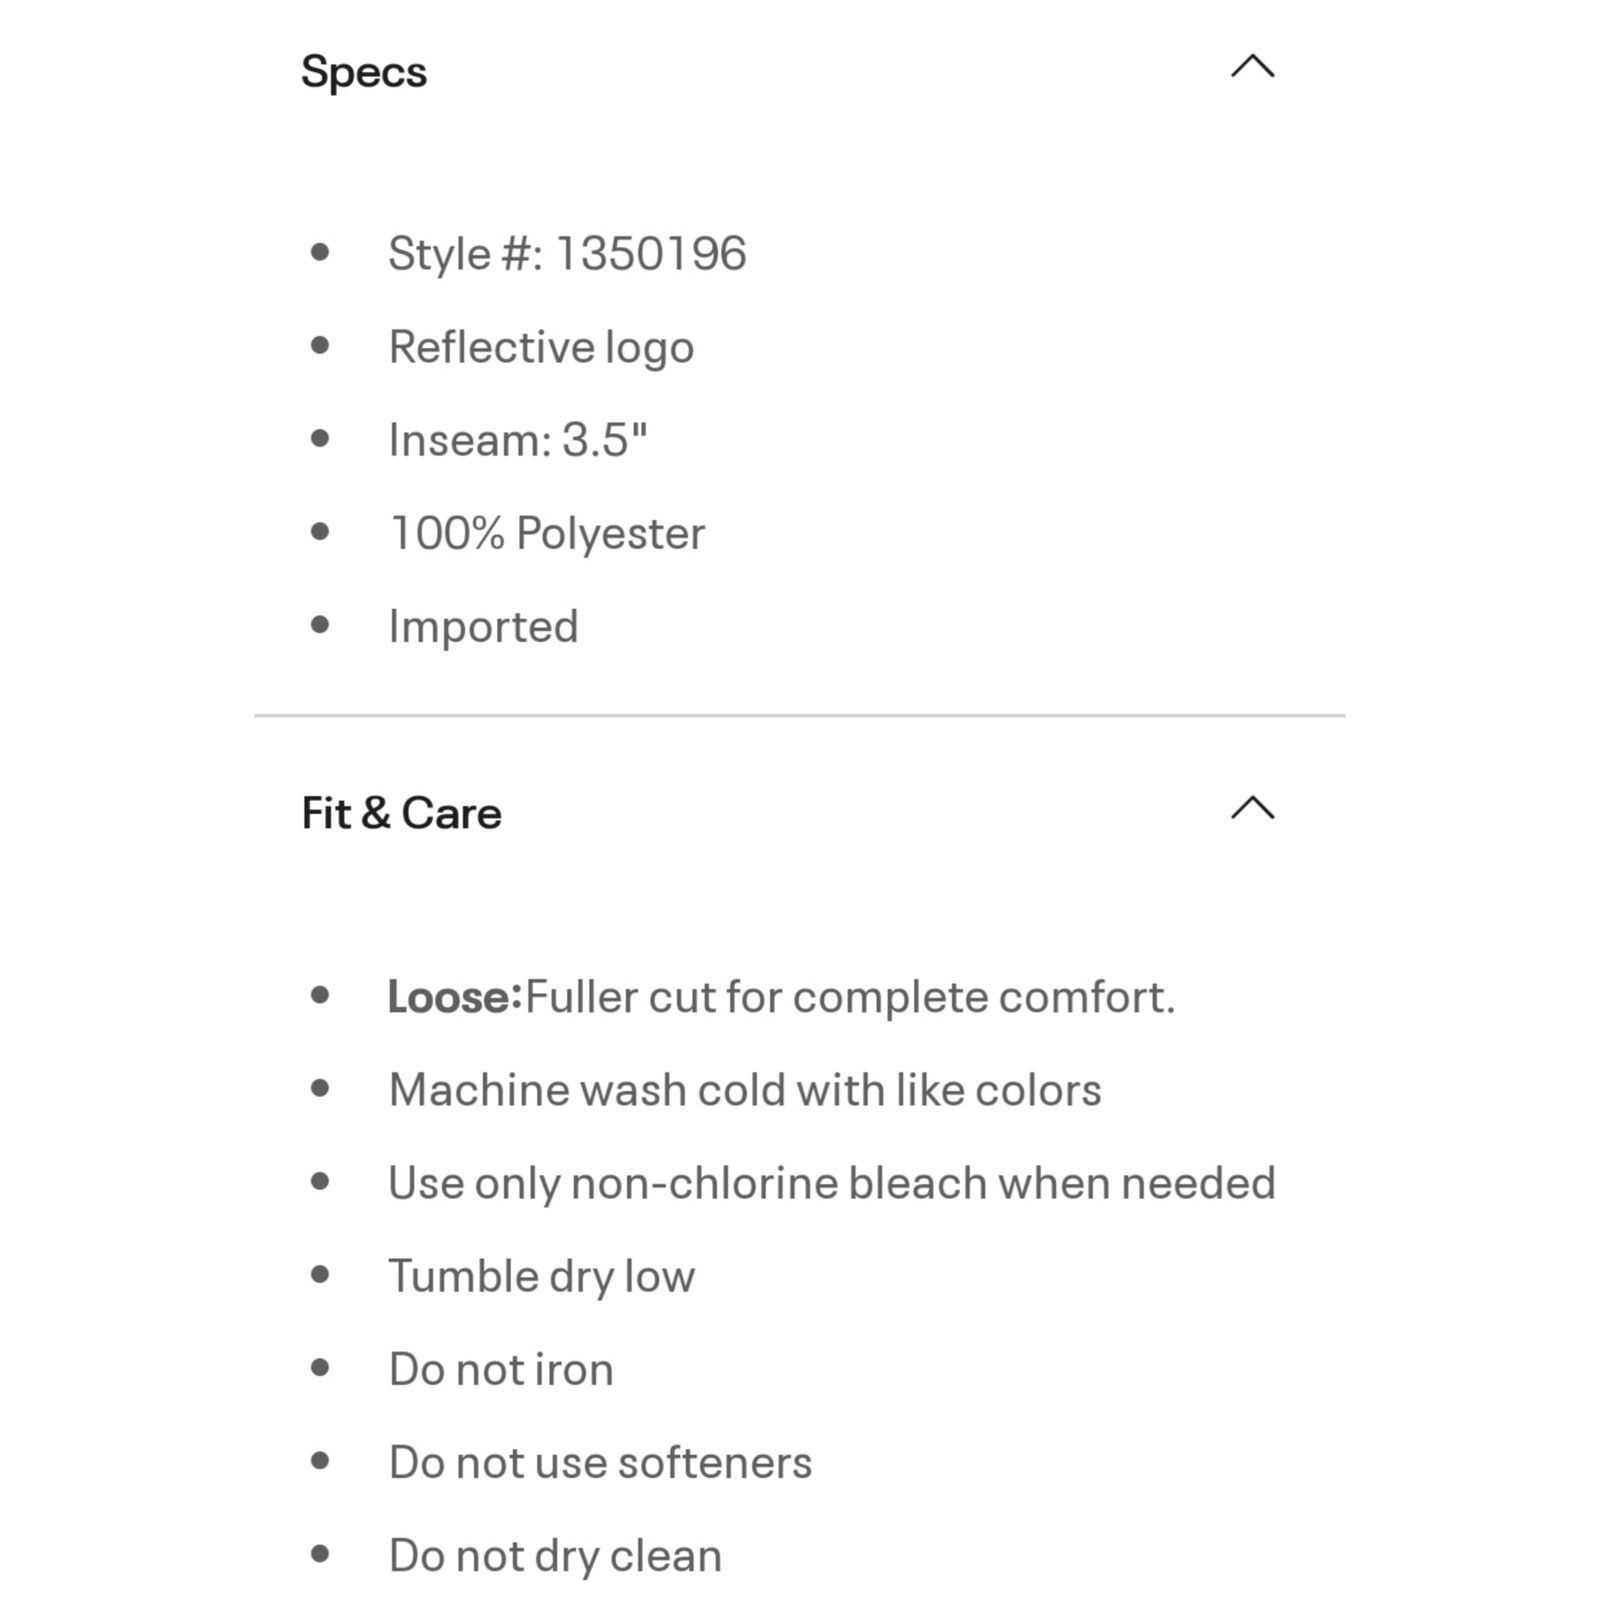Click the Fit & Care heading
Viewport: 1600px width, 1600px height.
pos(402,813)
